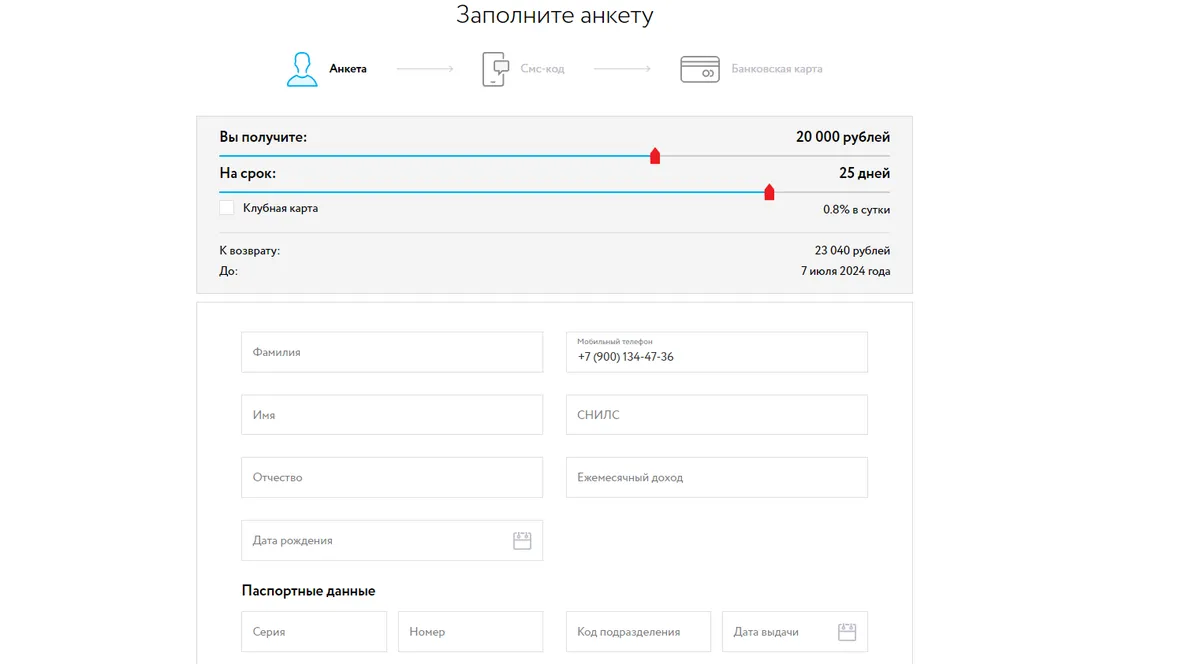Focus the Ежемесячный доход field
1200x664 pixels.
(x=717, y=478)
